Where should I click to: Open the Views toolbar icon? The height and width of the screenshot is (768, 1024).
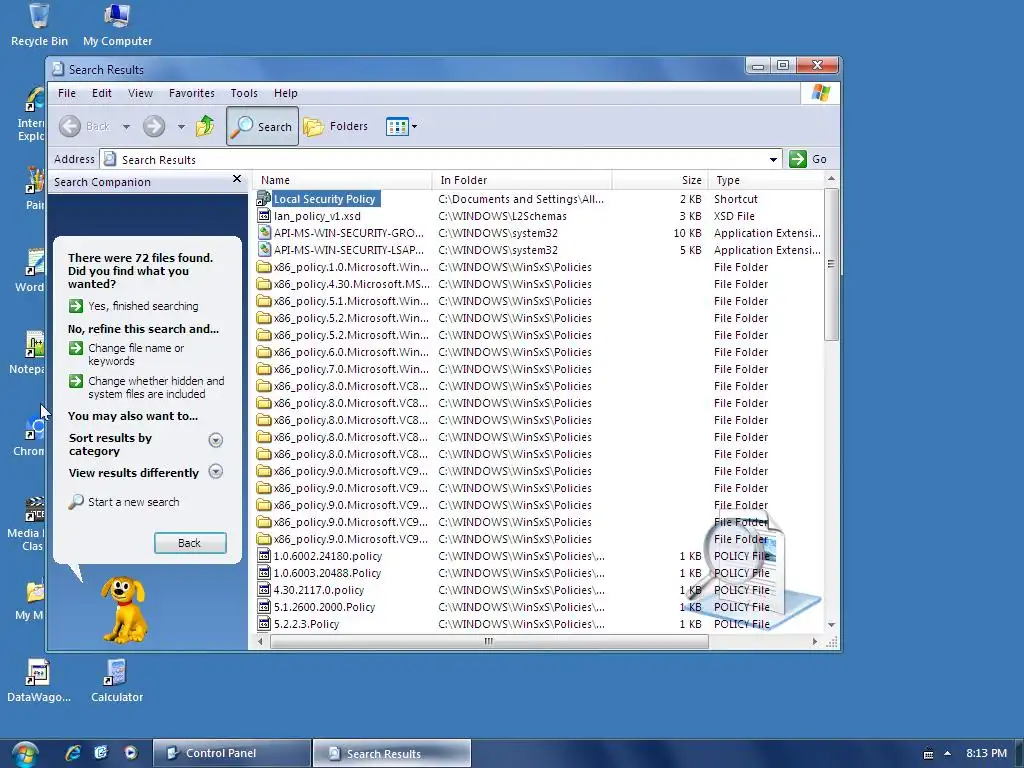coord(397,126)
